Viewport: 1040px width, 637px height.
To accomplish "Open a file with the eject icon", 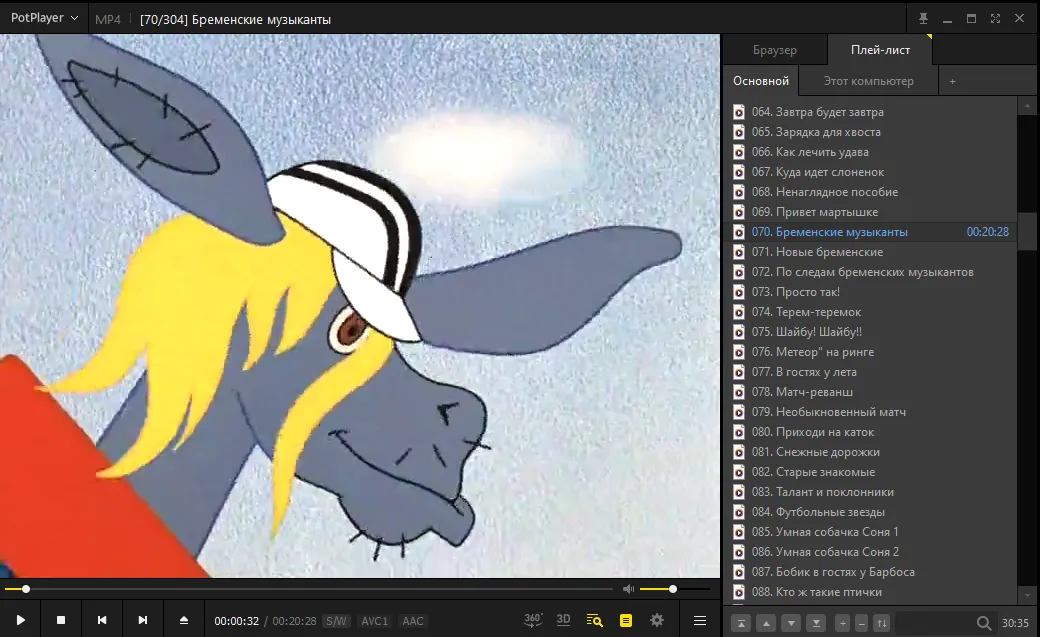I will click(184, 620).
